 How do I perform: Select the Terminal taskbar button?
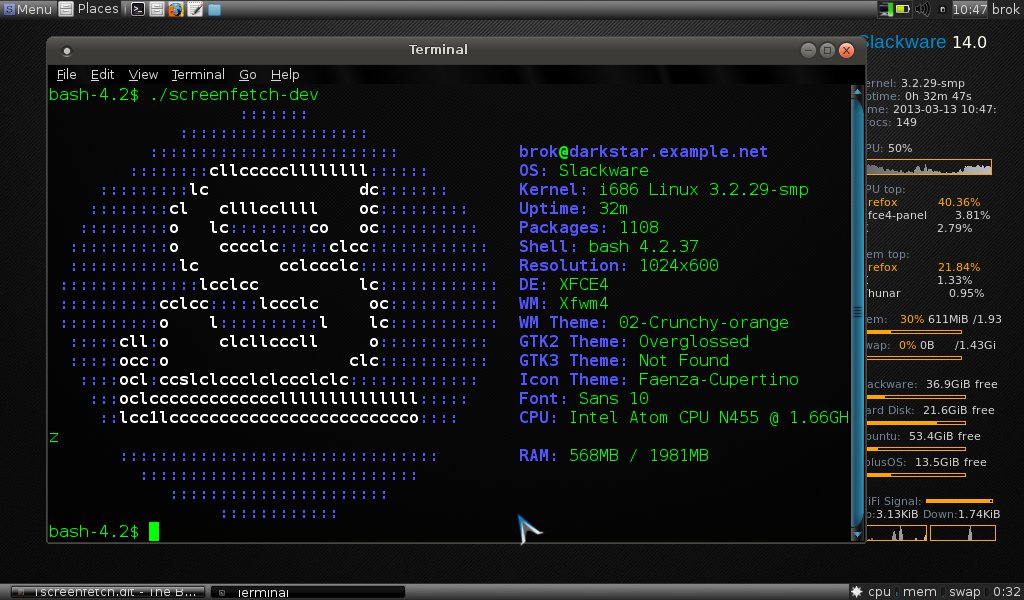pyautogui.click(x=308, y=592)
